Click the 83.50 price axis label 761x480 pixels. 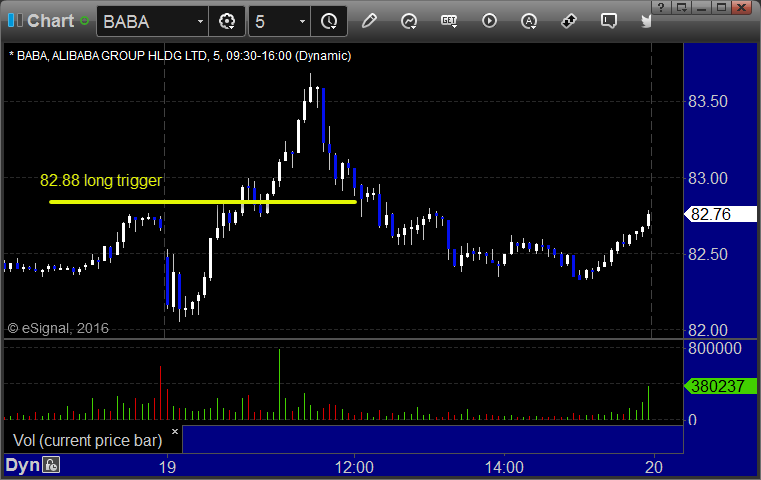(708, 101)
